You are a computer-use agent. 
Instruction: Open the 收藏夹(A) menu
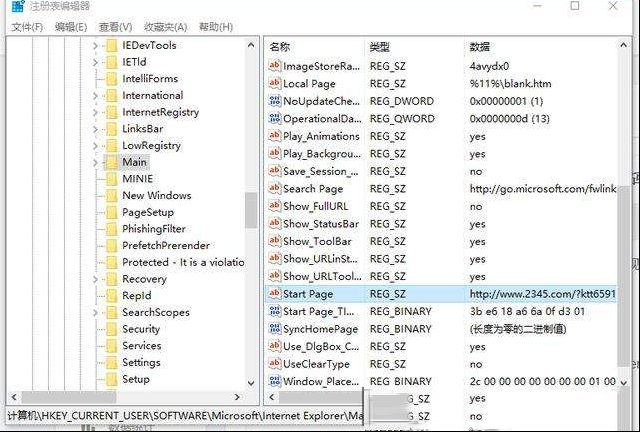(165, 27)
